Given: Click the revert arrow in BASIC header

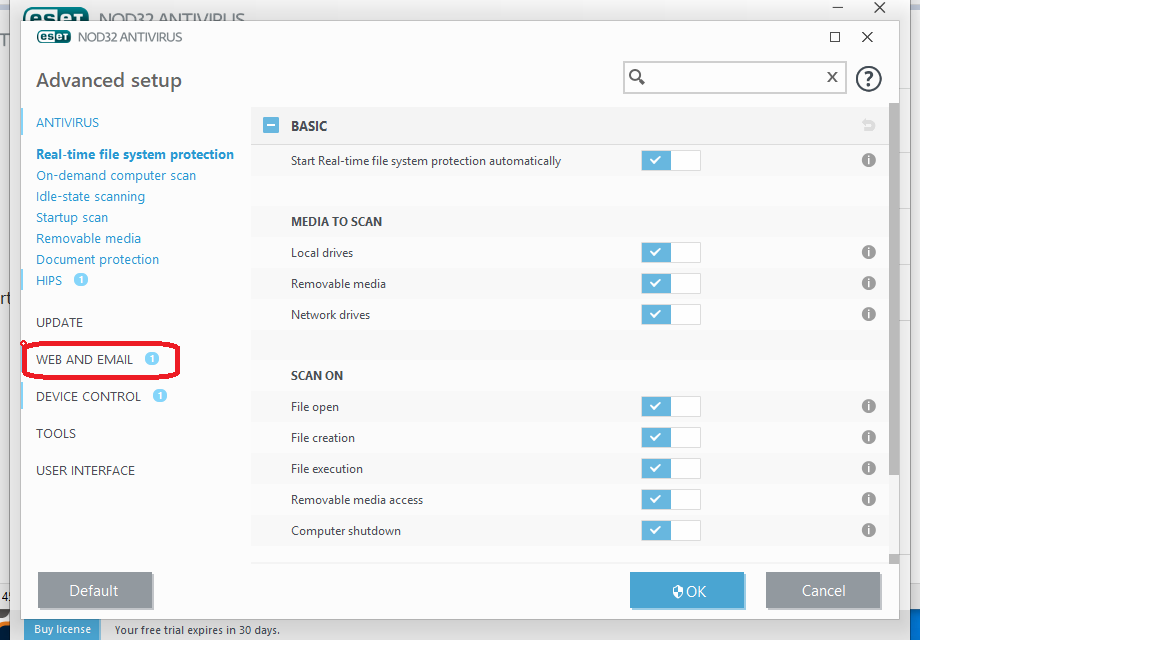Looking at the screenshot, I should tap(868, 126).
